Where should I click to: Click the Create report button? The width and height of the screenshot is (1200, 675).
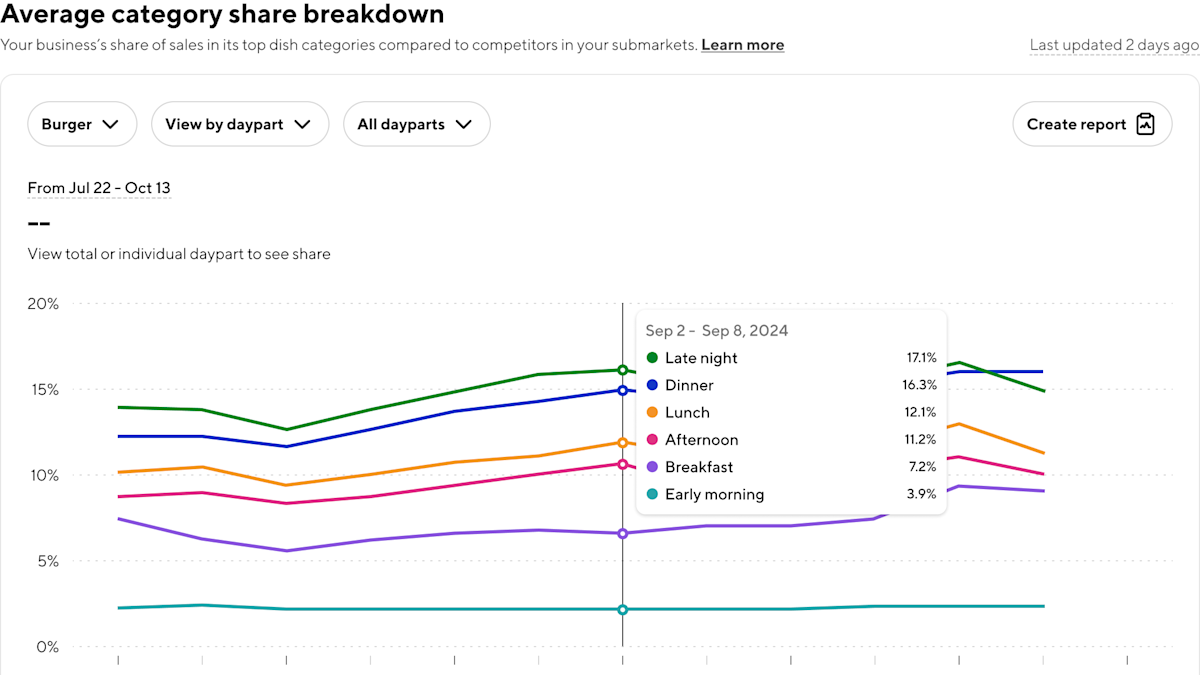click(x=1092, y=124)
